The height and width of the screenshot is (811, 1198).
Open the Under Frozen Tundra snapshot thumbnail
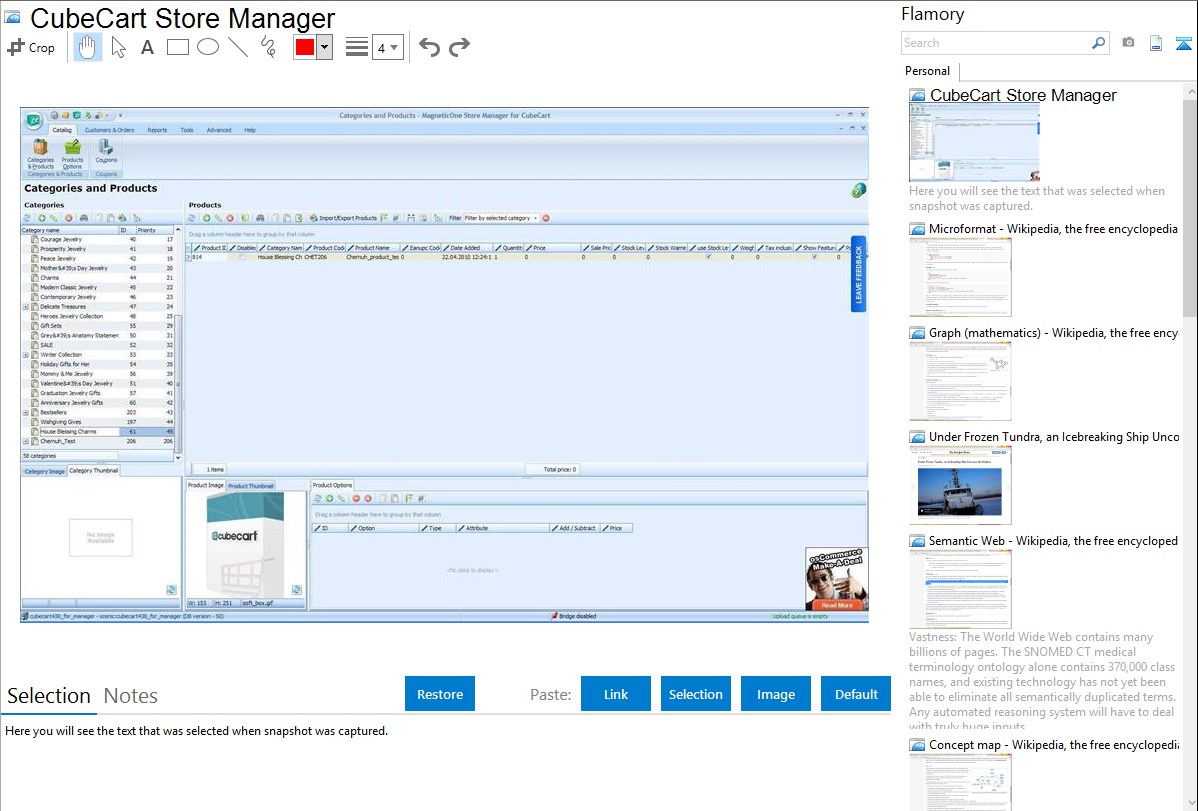tap(960, 485)
